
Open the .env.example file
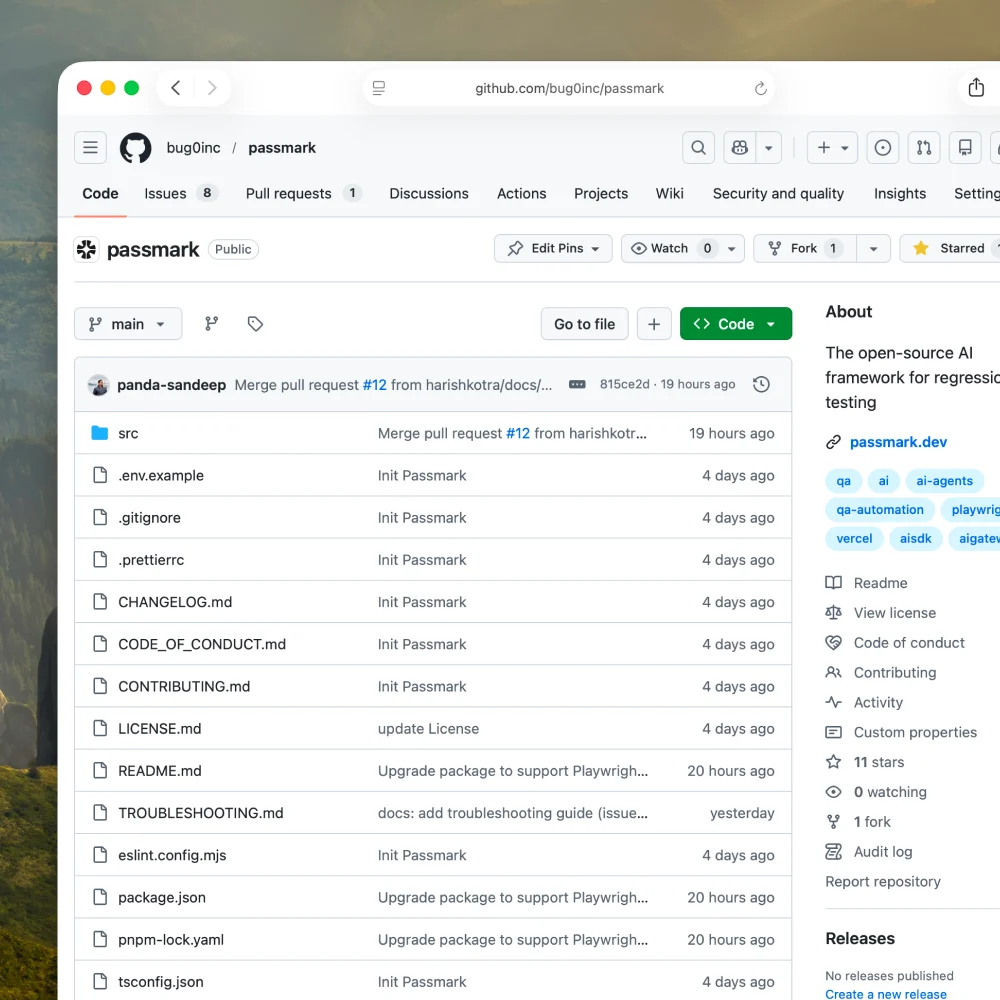[161, 475]
